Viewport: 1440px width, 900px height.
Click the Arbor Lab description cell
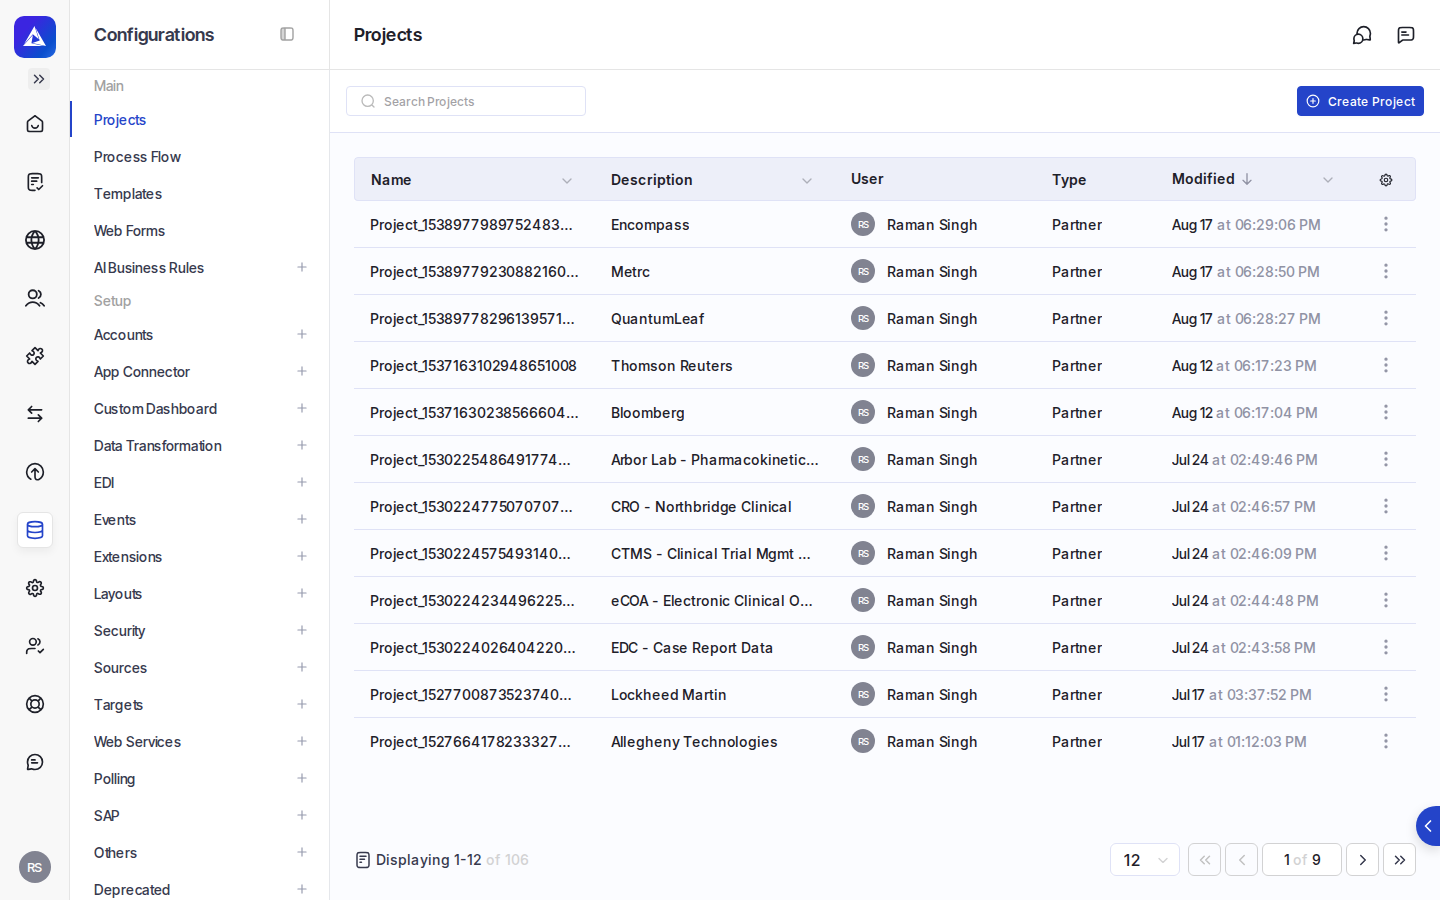point(715,460)
